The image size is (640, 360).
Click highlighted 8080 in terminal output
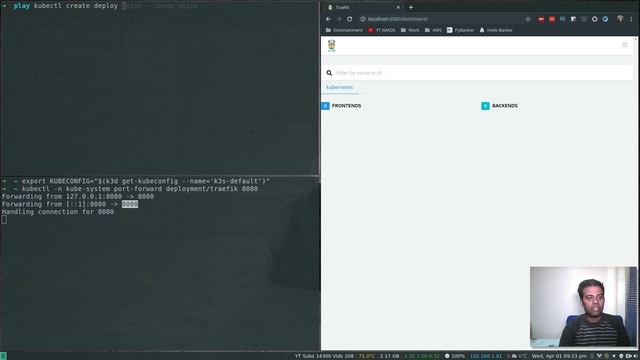pos(130,204)
